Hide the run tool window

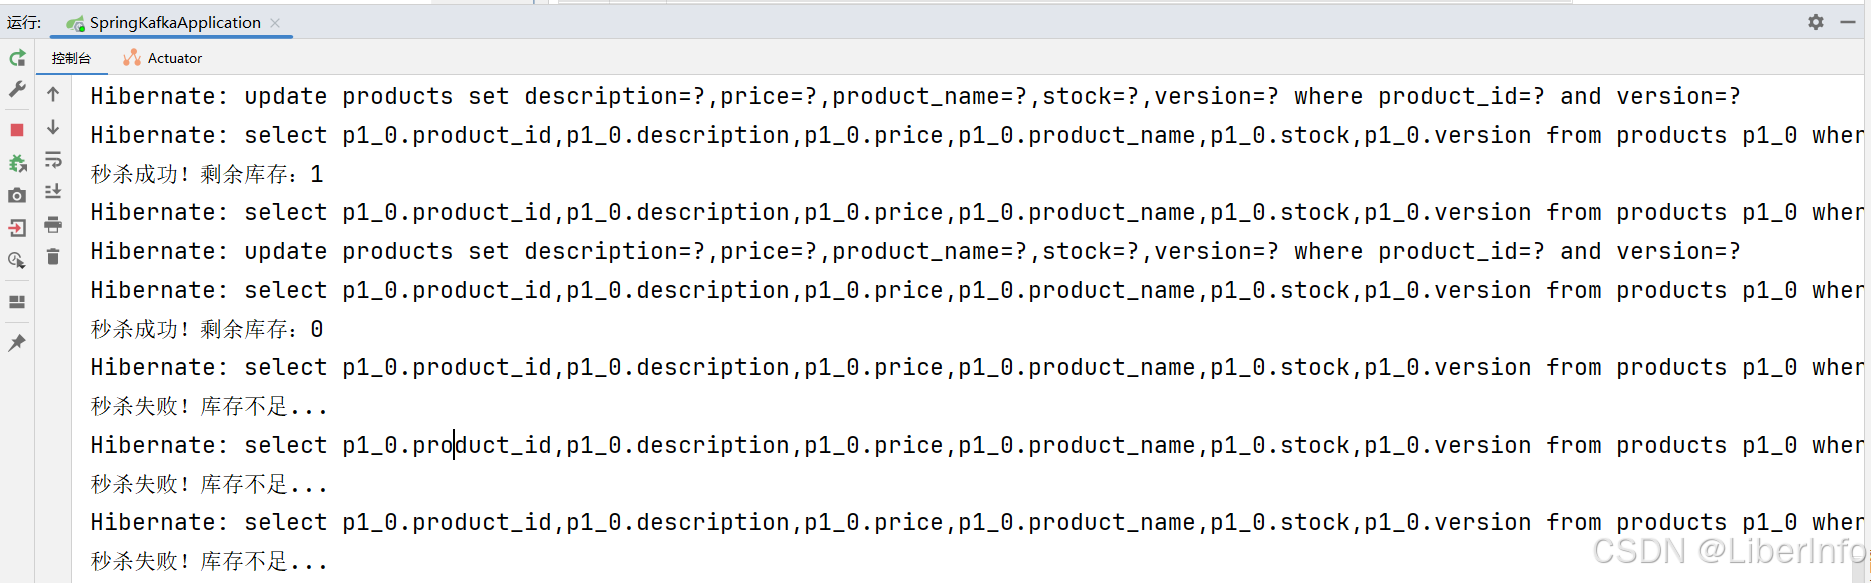1848,22
